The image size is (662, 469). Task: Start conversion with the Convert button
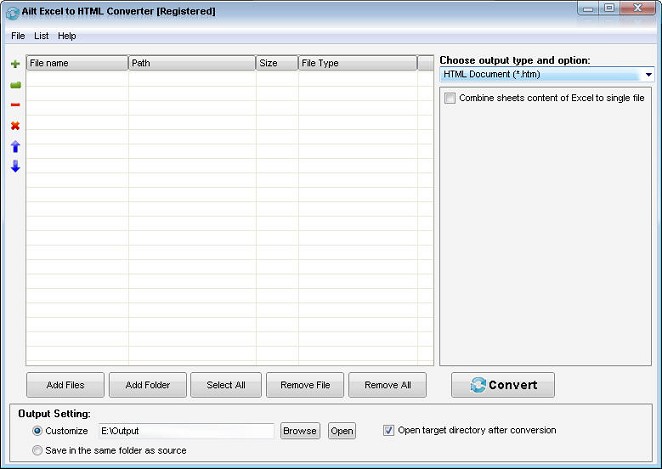(x=503, y=385)
